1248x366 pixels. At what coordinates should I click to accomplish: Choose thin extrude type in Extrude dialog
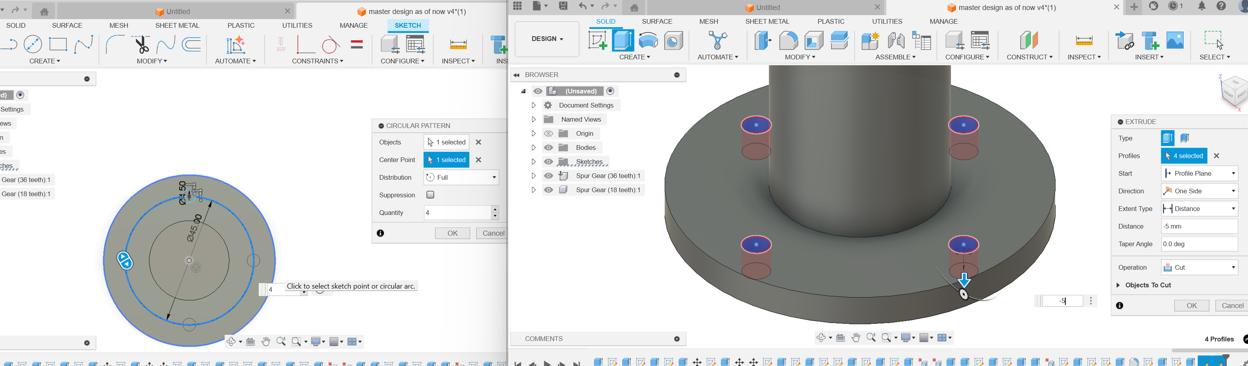coord(1185,138)
